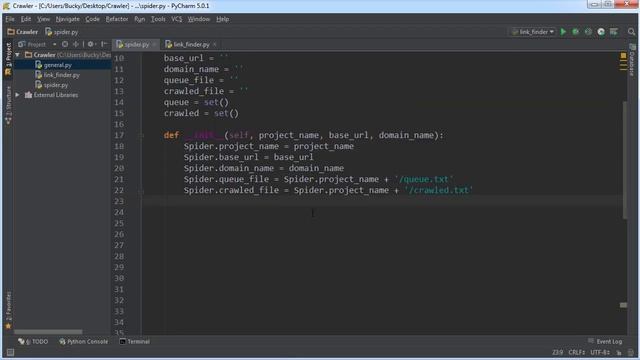Open the Help menu
This screenshot has width=640, height=360.
tap(222, 19)
